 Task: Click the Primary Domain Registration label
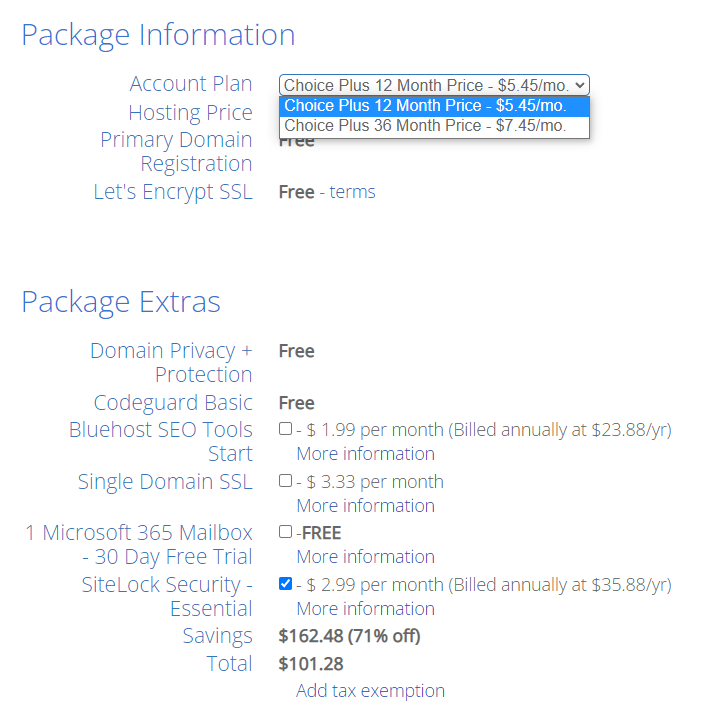click(x=176, y=152)
